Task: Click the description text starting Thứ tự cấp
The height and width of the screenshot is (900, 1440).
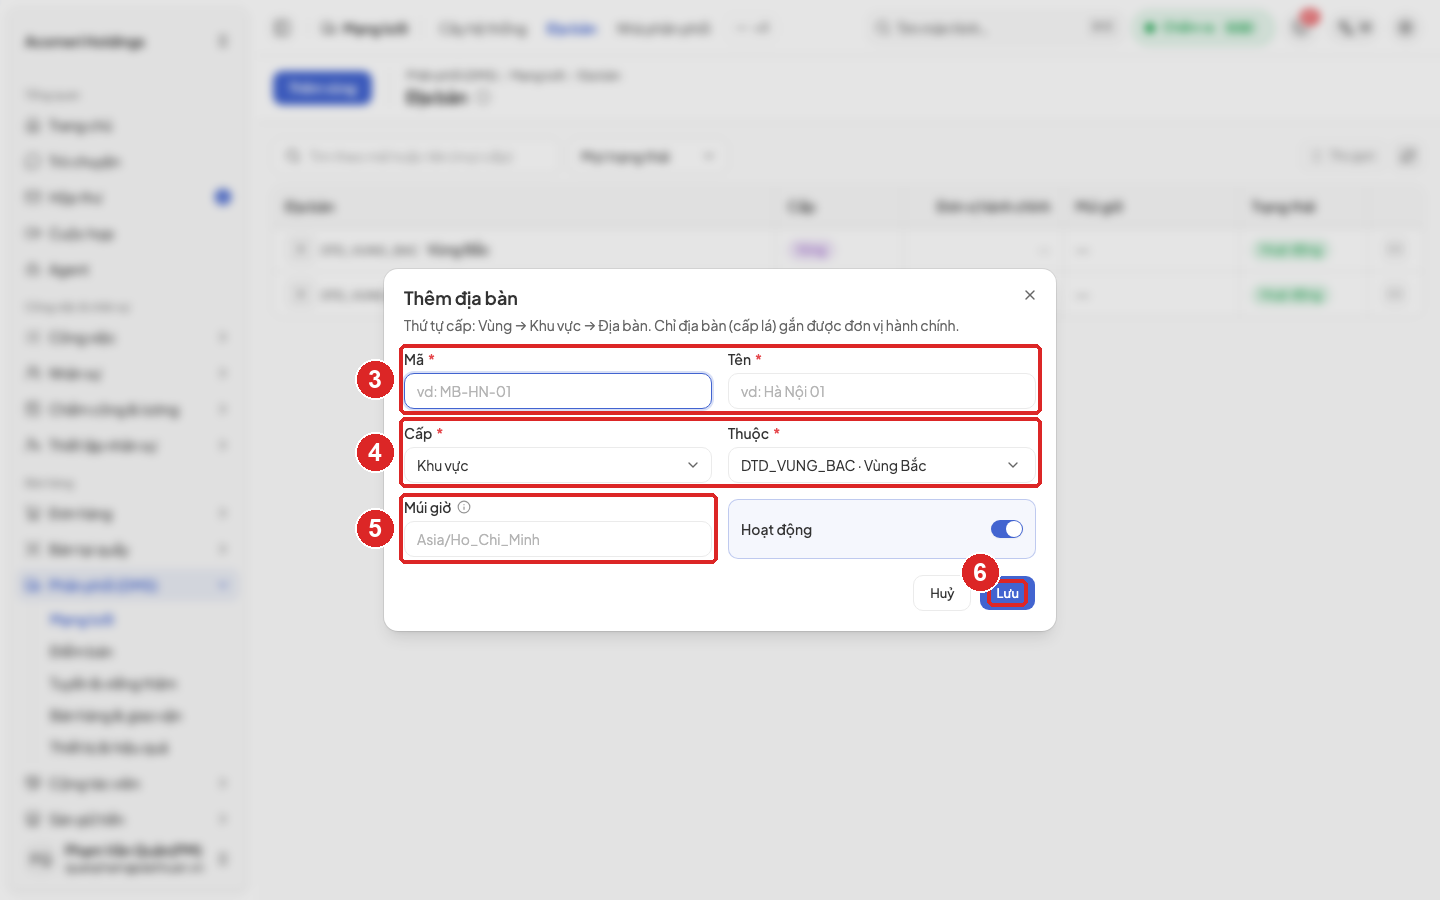Action: 681,326
